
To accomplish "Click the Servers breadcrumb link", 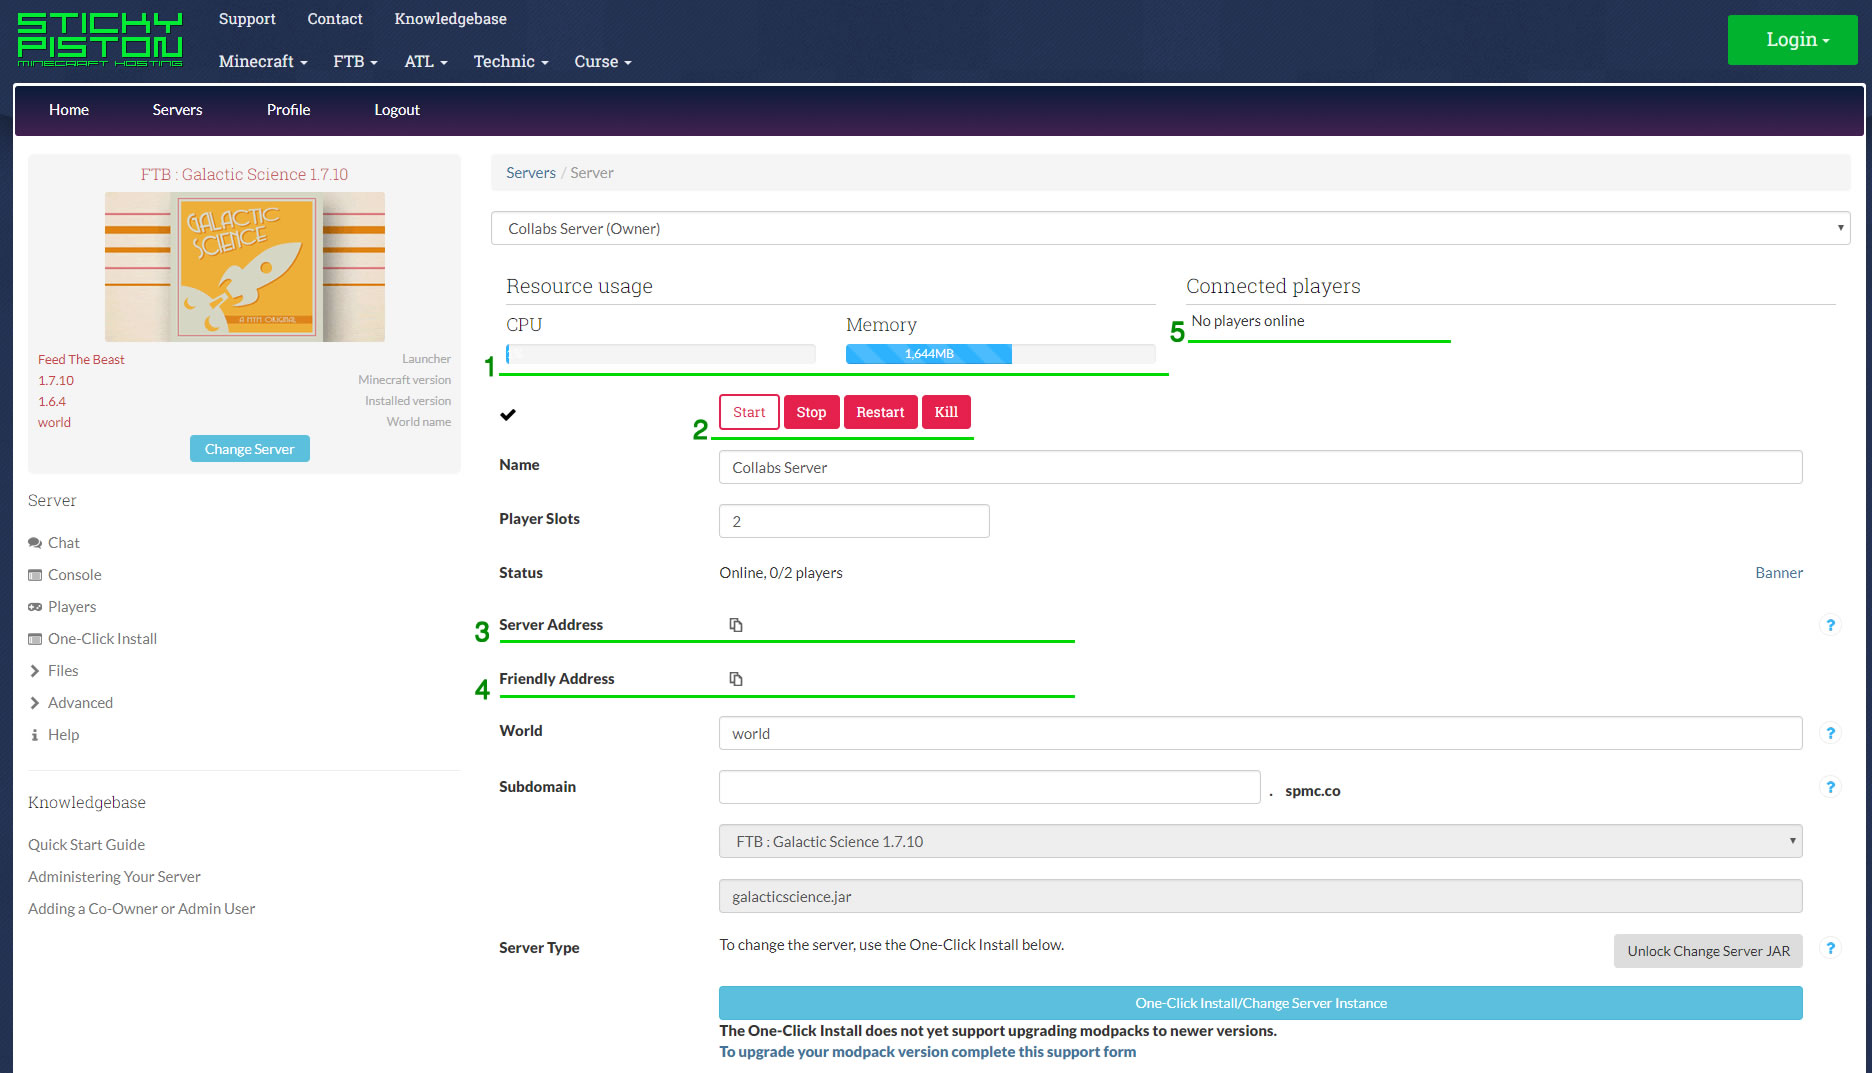I will [x=531, y=173].
